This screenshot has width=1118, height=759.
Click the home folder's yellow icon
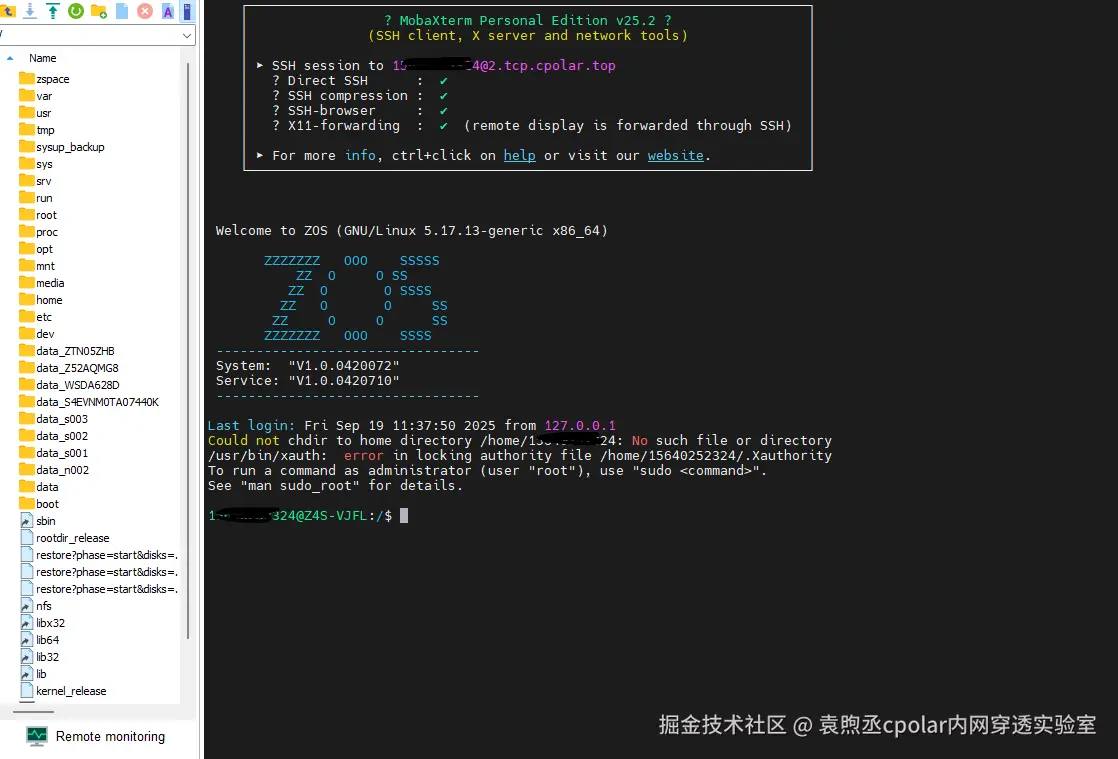[x=26, y=299]
